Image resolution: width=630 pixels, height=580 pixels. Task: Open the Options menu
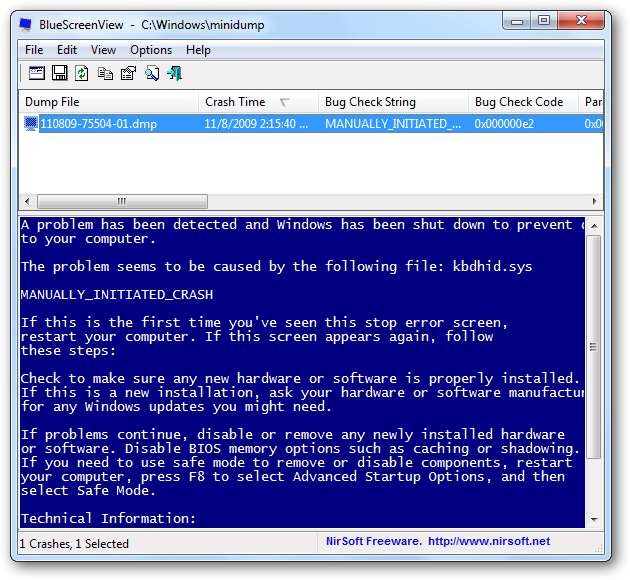click(x=151, y=50)
